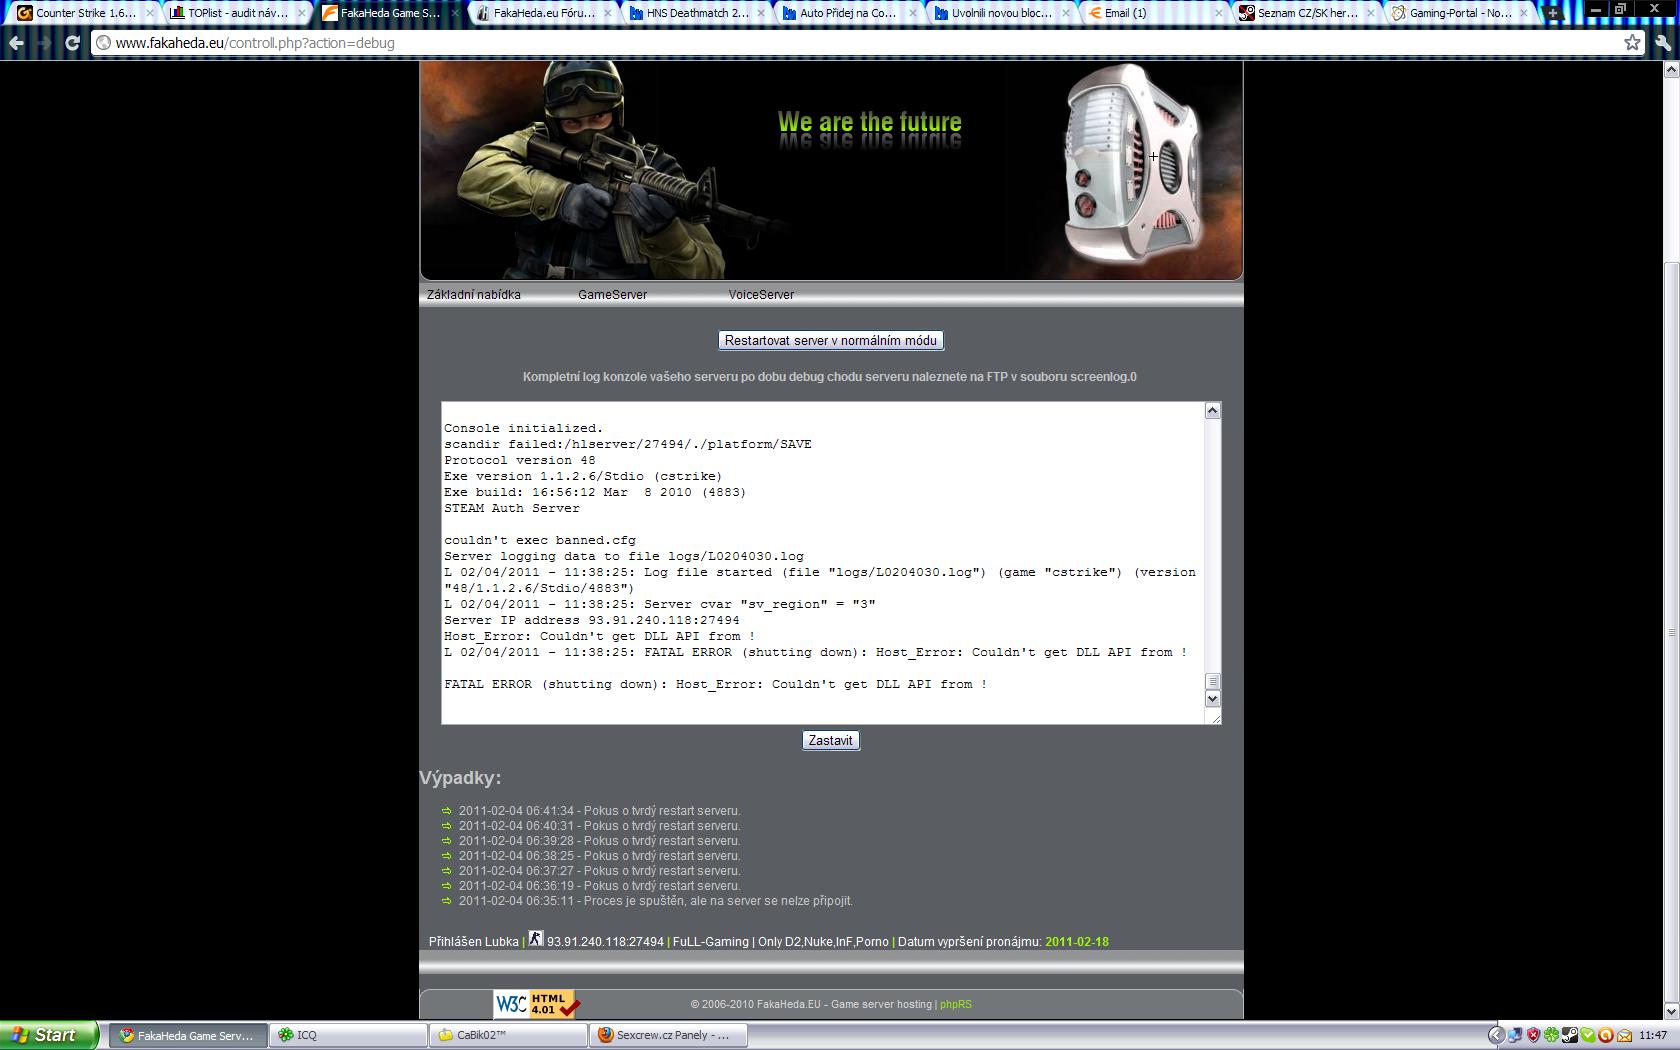Image resolution: width=1680 pixels, height=1050 pixels.
Task: Click the Výpadky heading
Action: click(x=460, y=778)
